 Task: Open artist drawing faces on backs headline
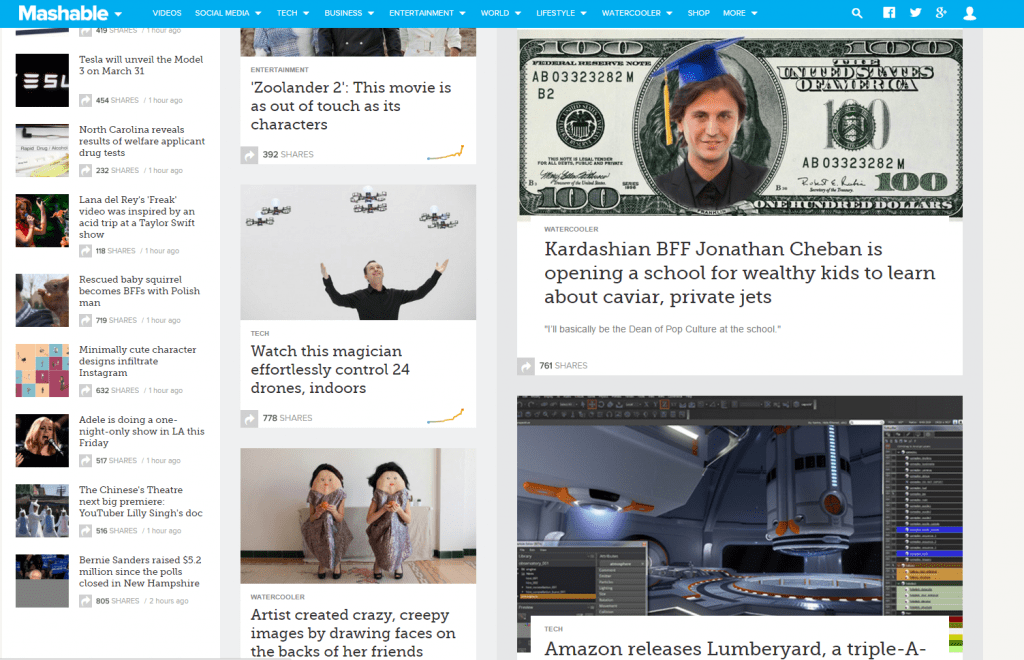(x=353, y=633)
